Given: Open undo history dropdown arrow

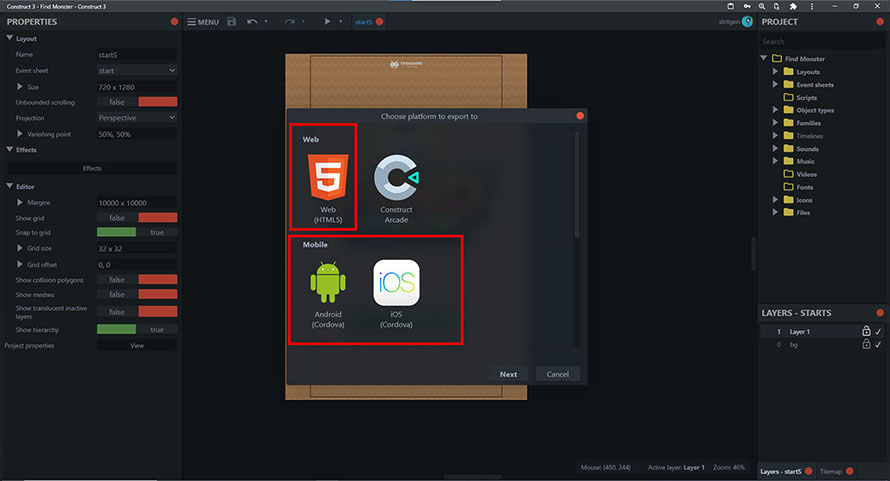Looking at the screenshot, I should pyautogui.click(x=266, y=22).
